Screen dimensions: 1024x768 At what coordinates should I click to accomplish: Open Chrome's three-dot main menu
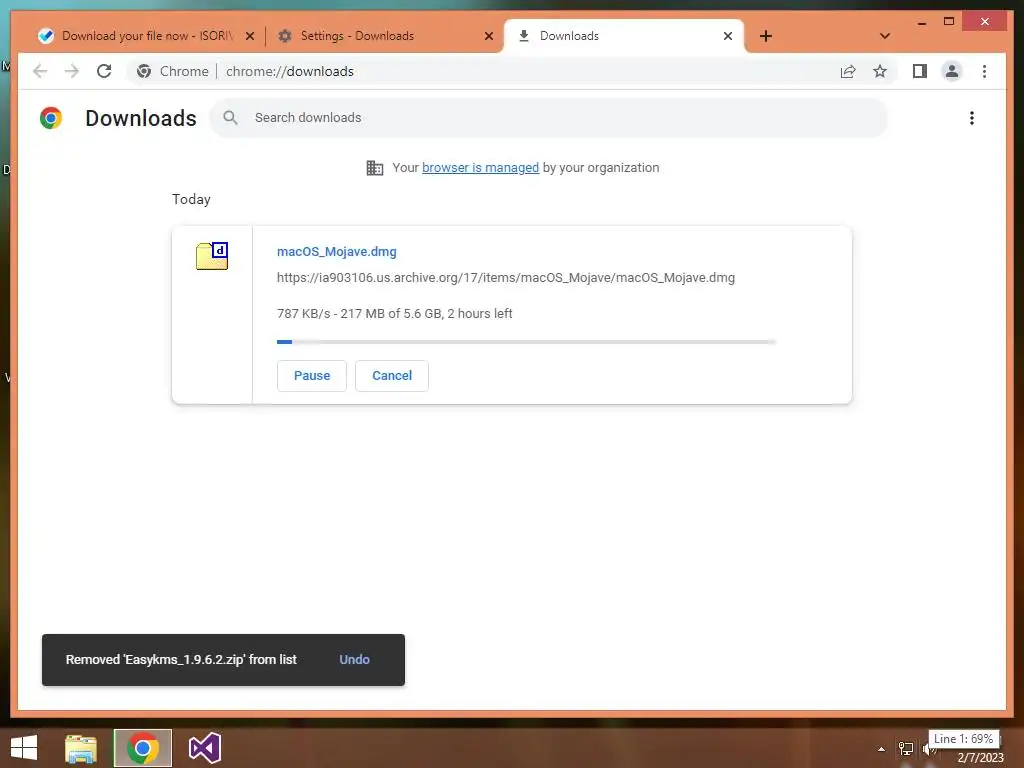tap(984, 71)
